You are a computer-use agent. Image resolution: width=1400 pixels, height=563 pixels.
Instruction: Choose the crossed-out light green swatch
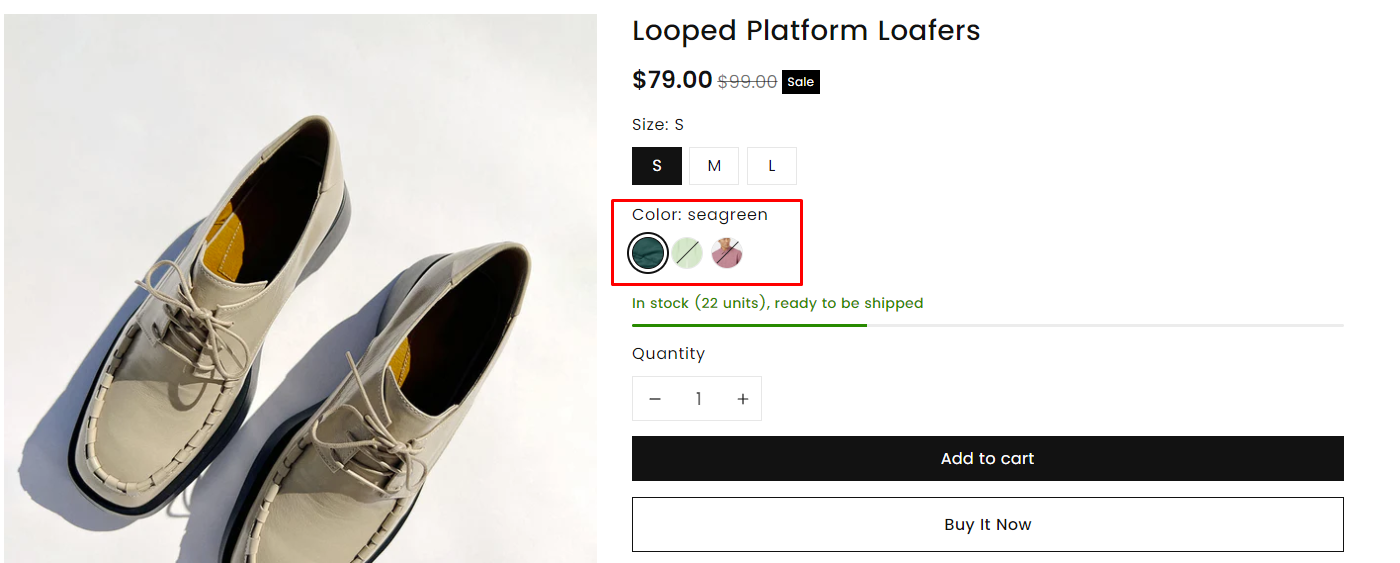(x=687, y=253)
